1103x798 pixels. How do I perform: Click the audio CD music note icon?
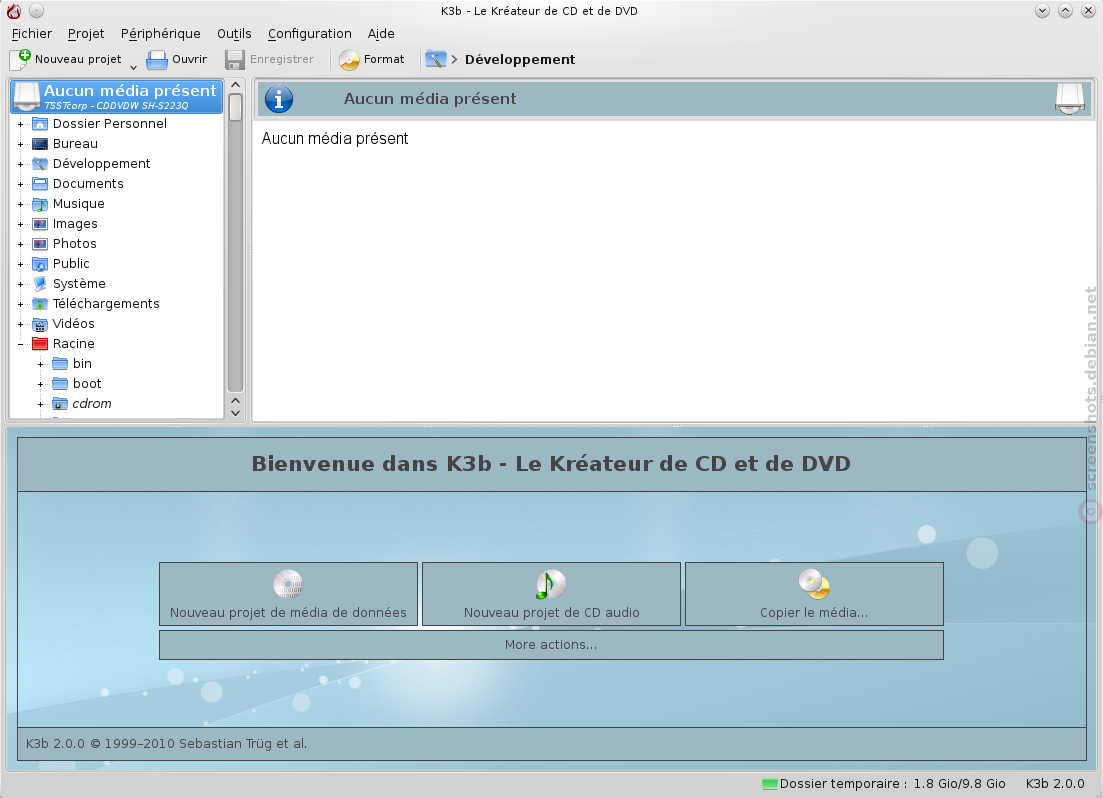coord(551,584)
